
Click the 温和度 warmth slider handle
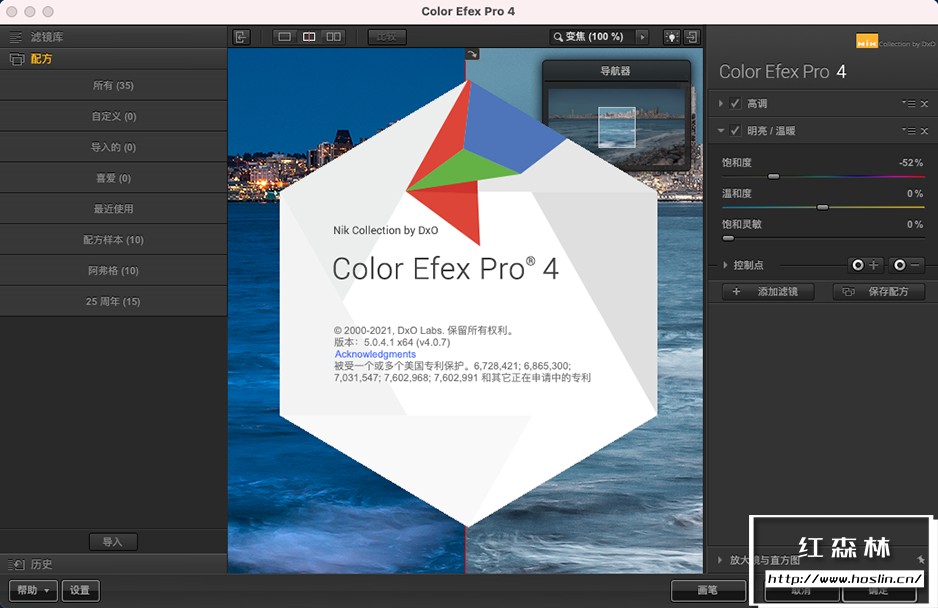pyautogui.click(x=823, y=208)
